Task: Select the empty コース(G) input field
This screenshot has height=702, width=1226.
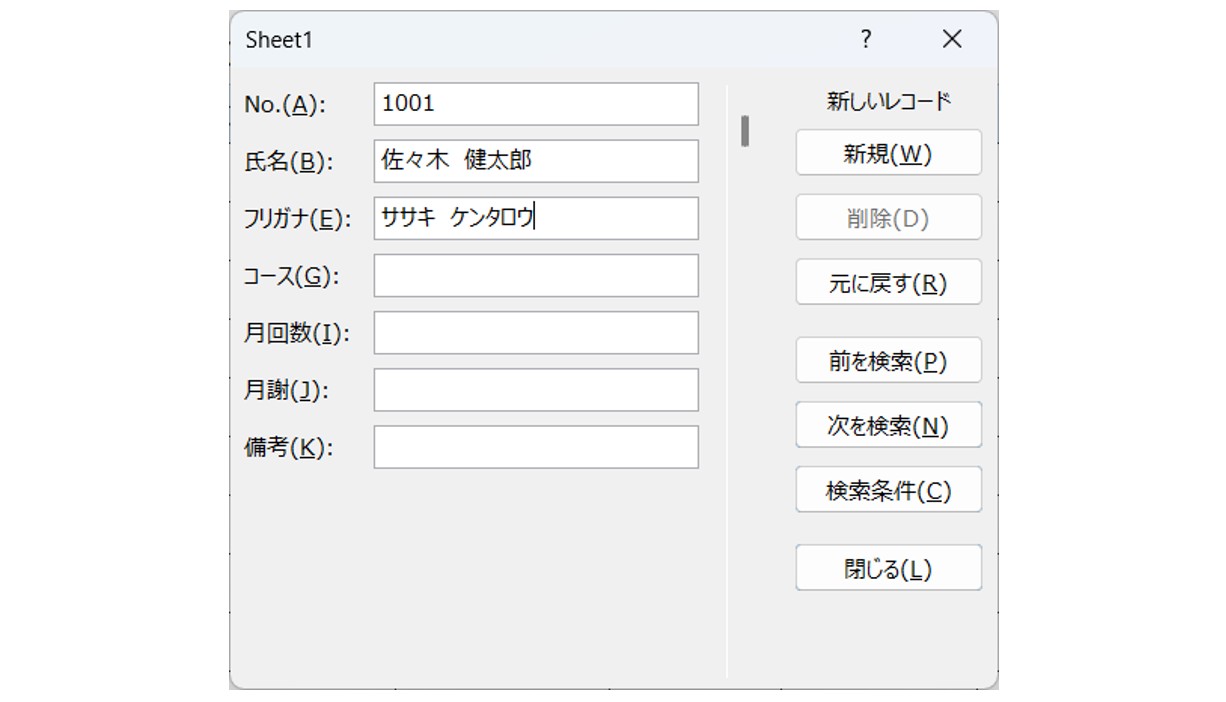Action: (536, 276)
